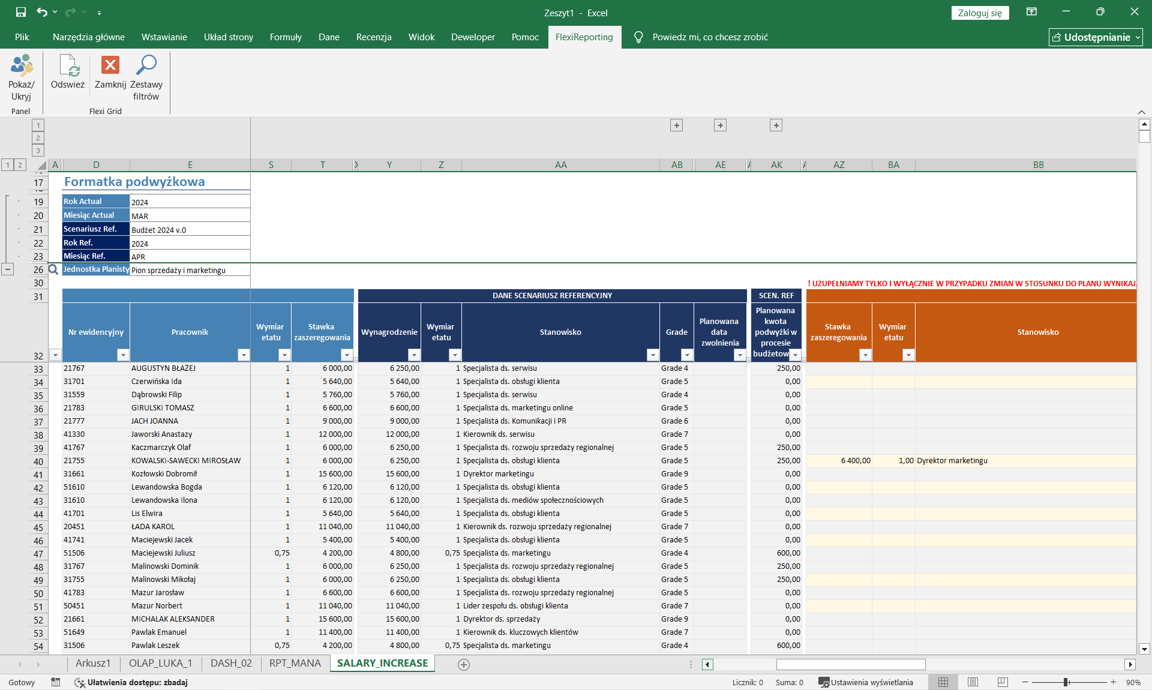Switch to DASH_02 sheet tab
Image resolution: width=1152 pixels, height=690 pixels.
tap(231, 663)
